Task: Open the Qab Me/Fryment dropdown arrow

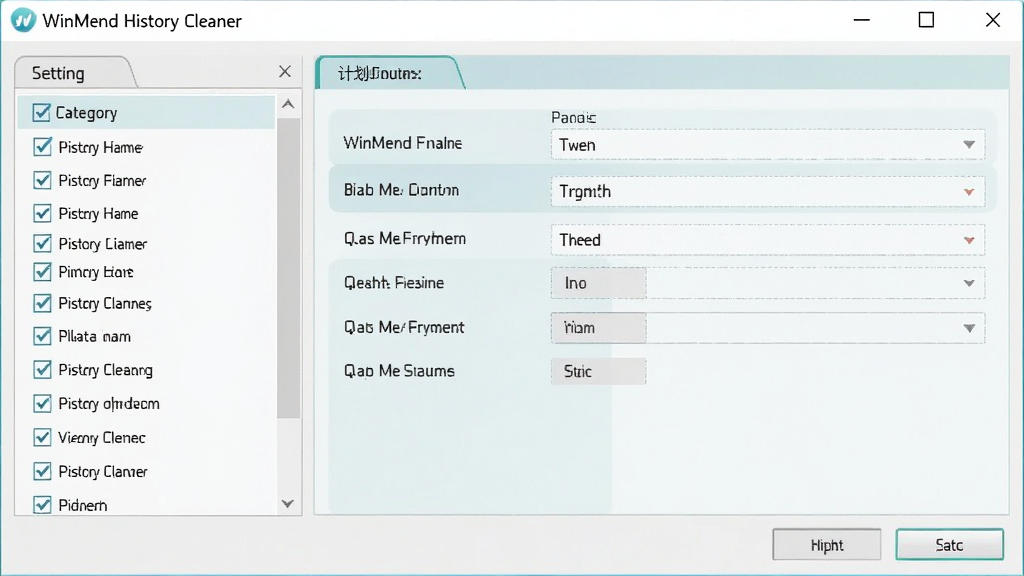Action: [969, 328]
